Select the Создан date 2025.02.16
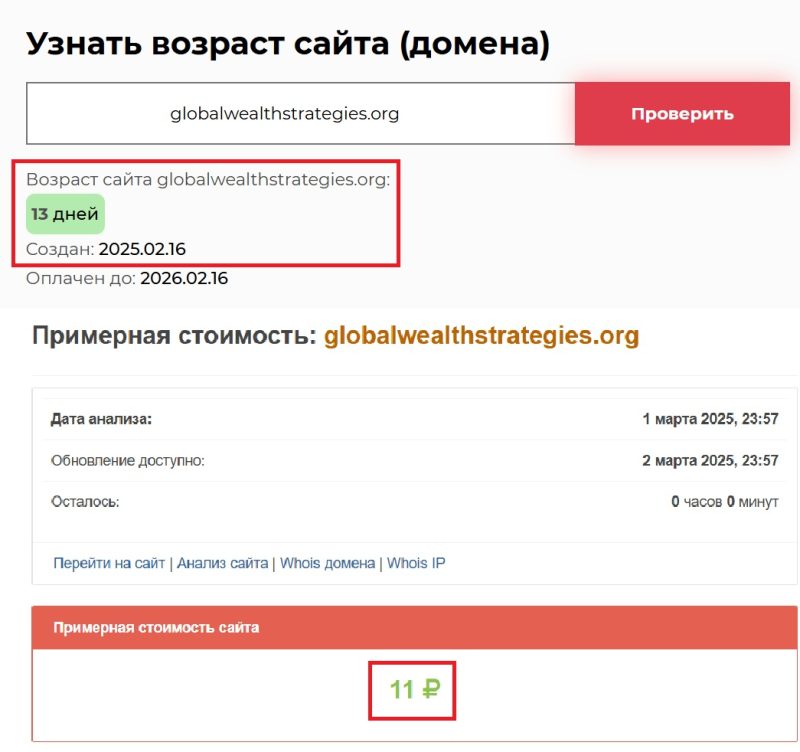The width and height of the screenshot is (800, 752). [142, 249]
